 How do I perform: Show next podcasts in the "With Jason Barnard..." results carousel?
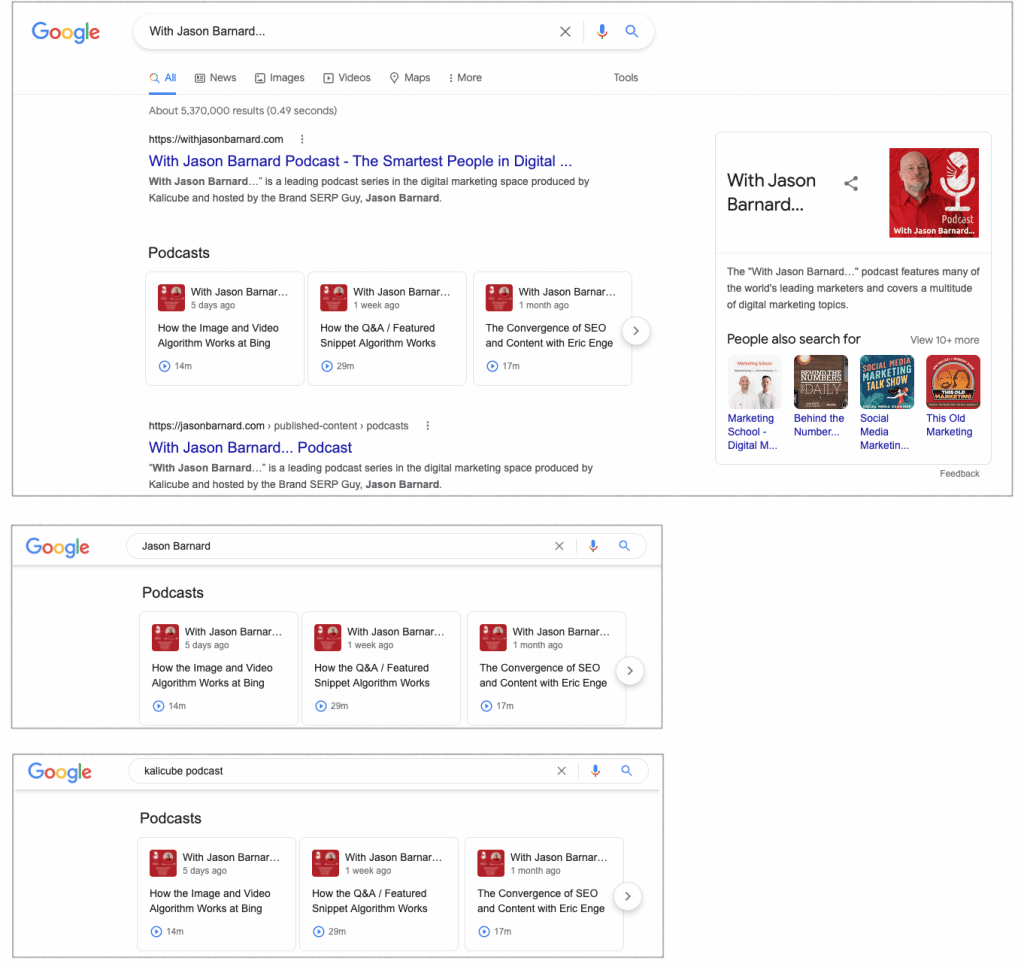click(x=635, y=331)
